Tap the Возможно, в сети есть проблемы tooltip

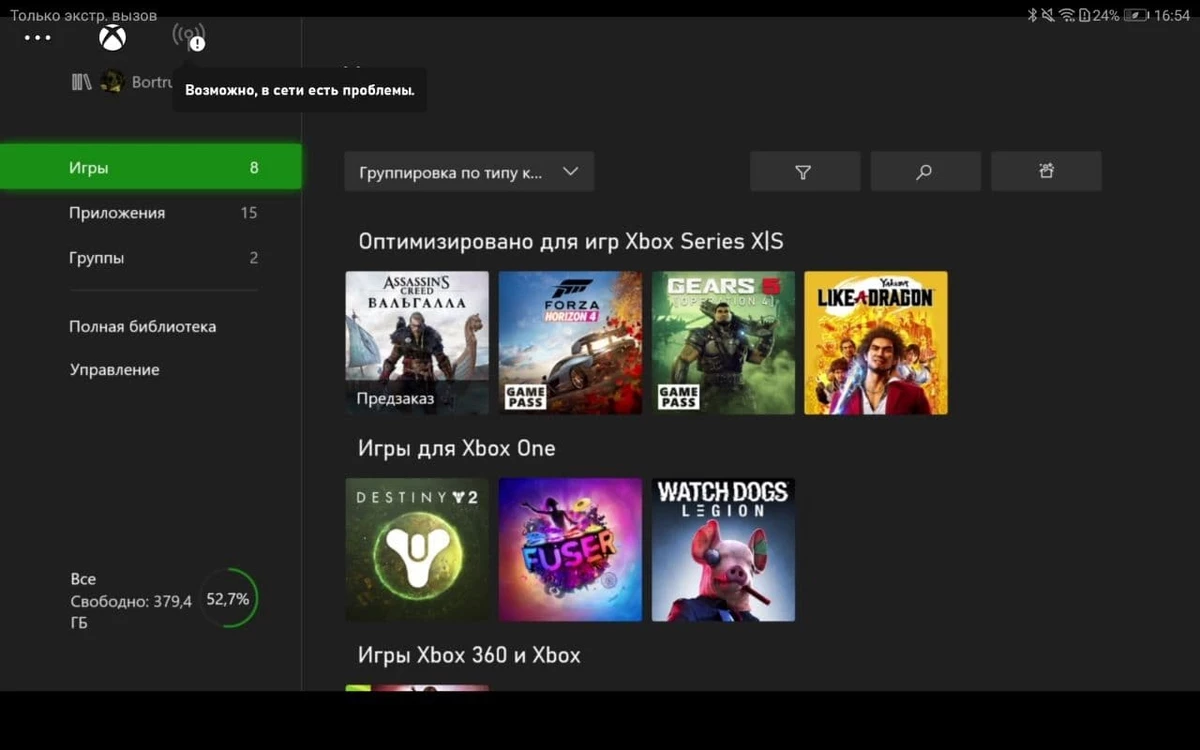point(300,90)
